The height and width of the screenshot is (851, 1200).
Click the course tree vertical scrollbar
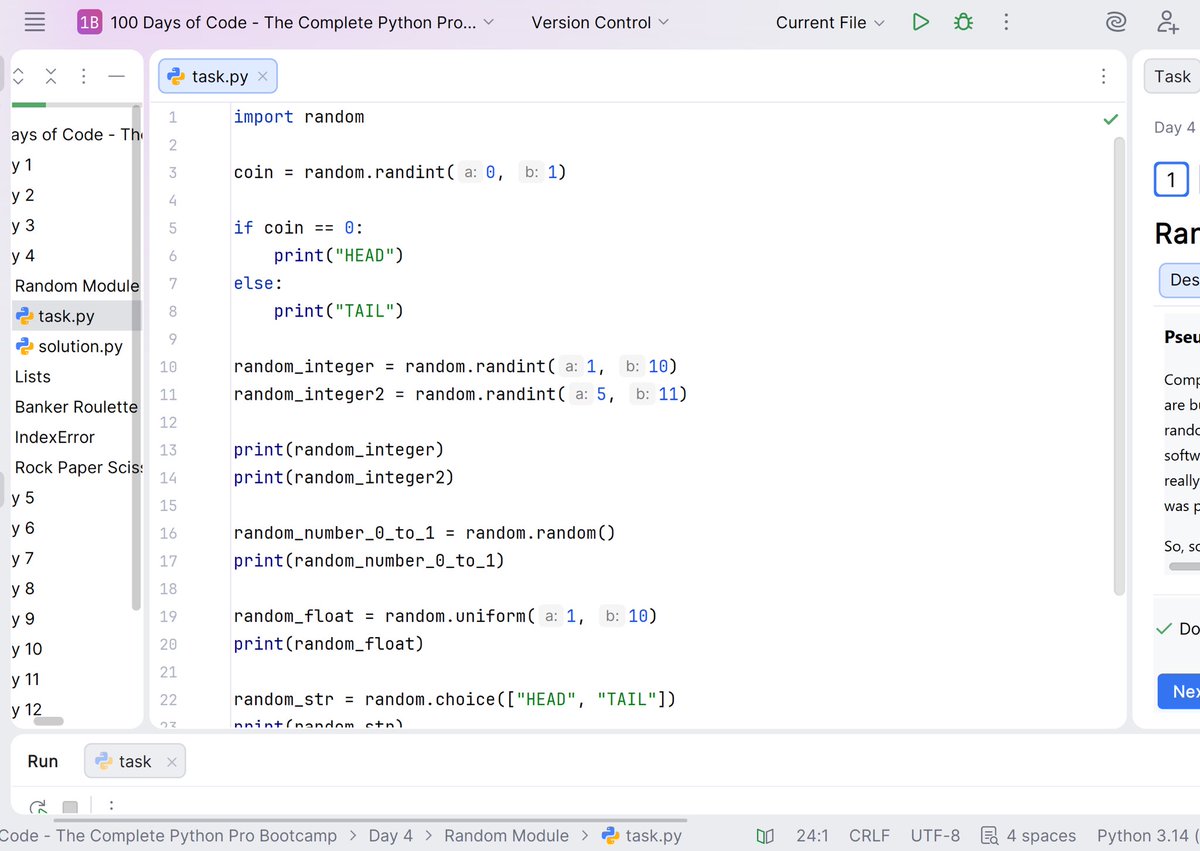(136, 360)
